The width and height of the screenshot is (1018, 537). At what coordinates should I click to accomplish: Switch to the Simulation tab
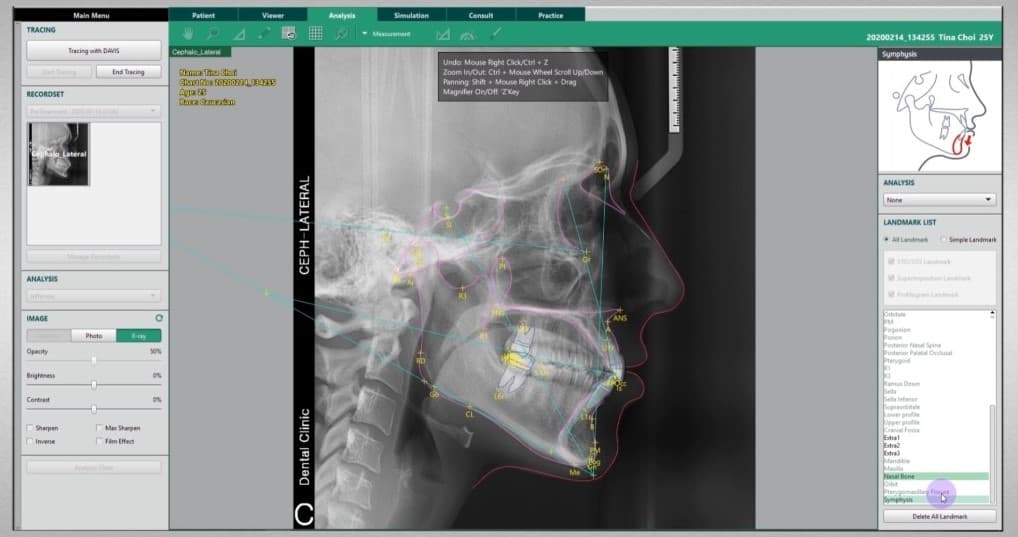(411, 16)
